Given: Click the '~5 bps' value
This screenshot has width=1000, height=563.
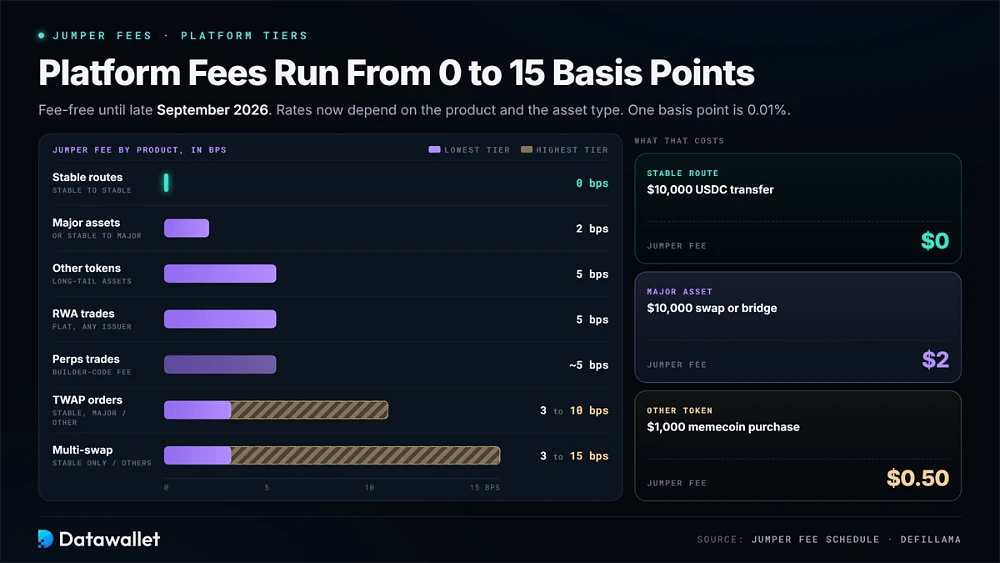Looking at the screenshot, I should 589,365.
